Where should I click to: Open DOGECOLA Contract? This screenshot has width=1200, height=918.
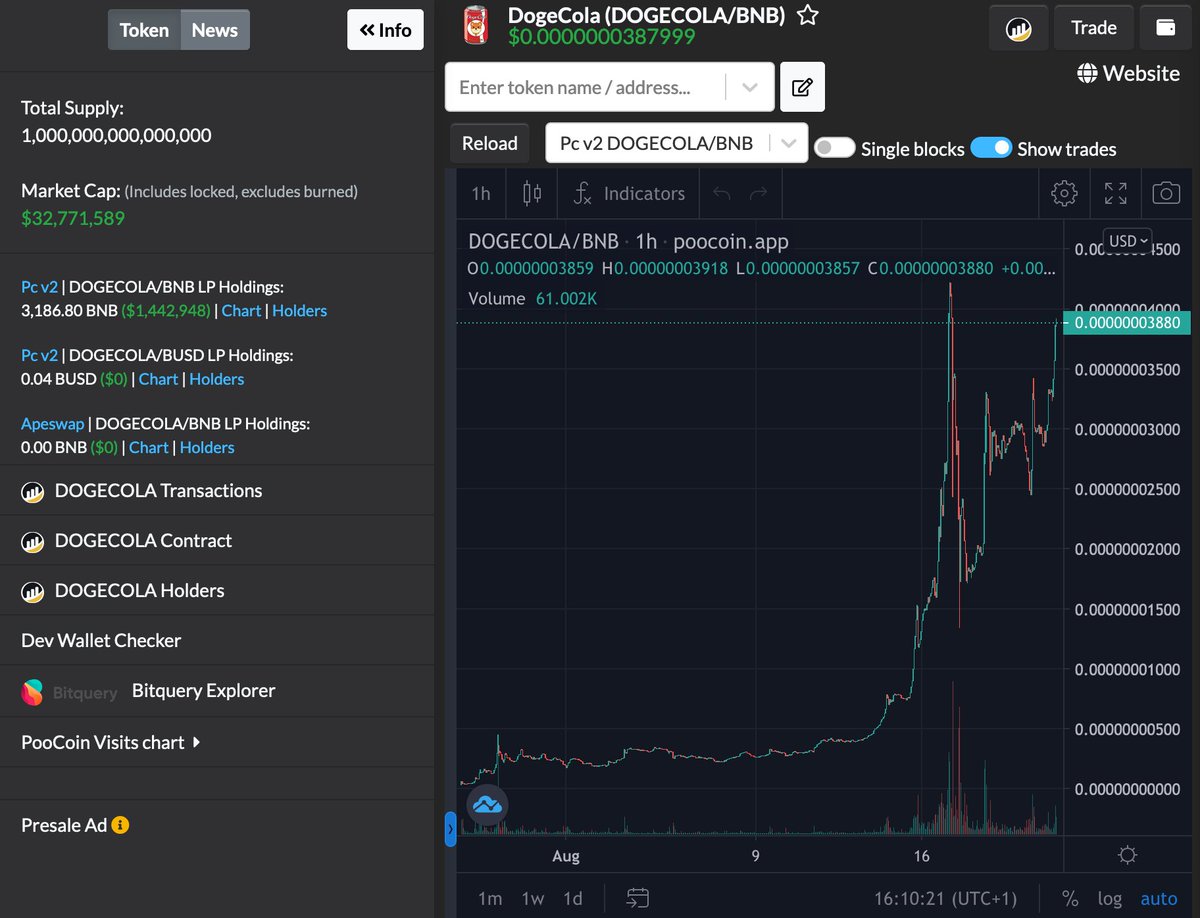[143, 541]
